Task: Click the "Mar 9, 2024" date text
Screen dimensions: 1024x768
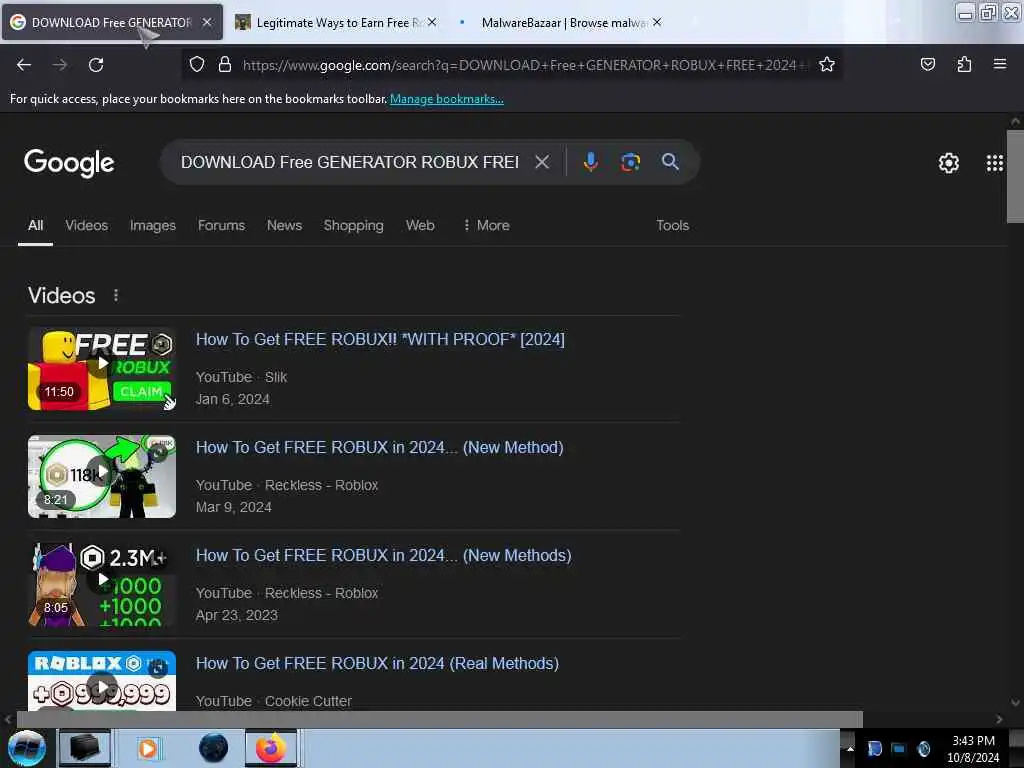Action: tap(234, 507)
